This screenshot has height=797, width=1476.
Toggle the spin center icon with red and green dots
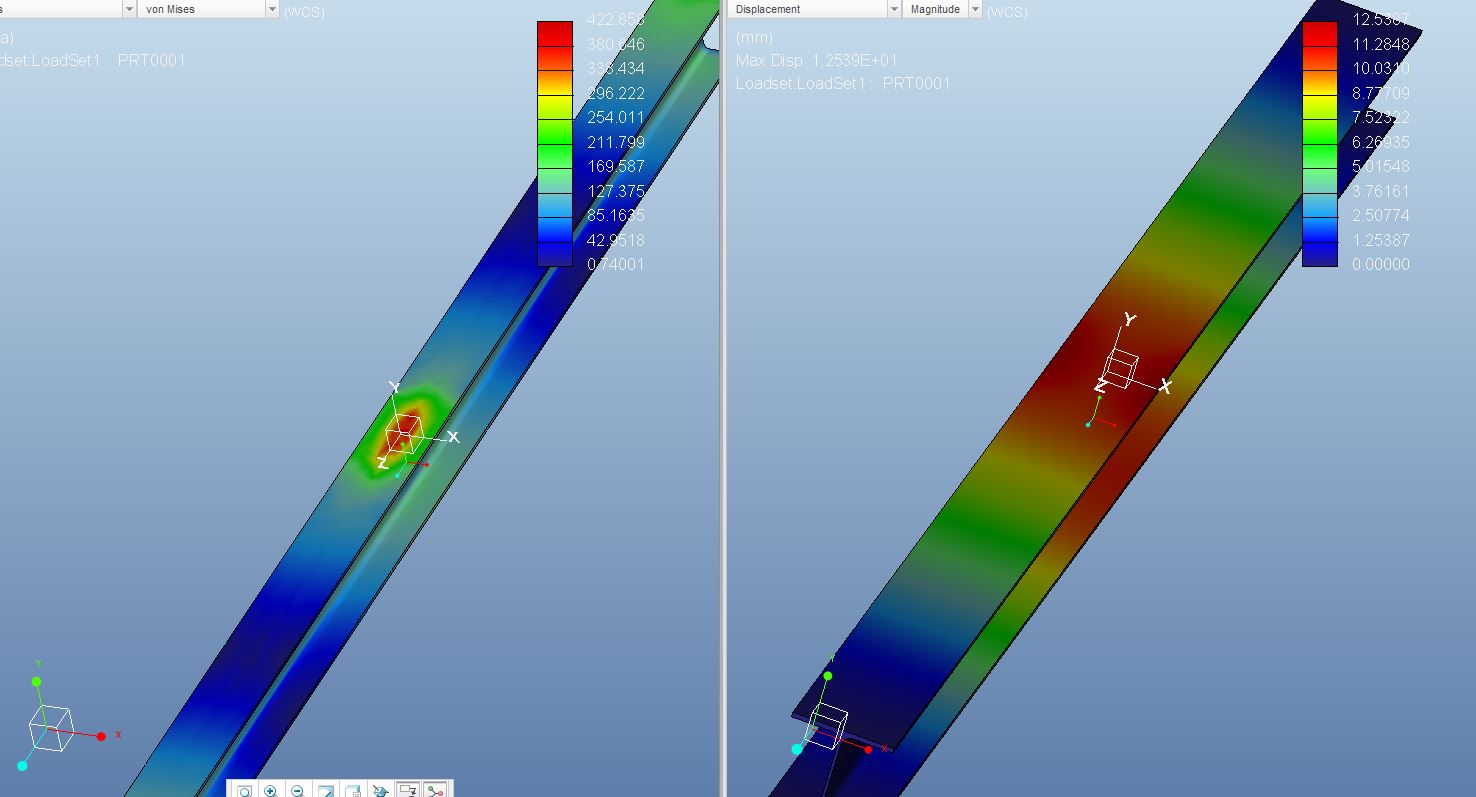(434, 790)
